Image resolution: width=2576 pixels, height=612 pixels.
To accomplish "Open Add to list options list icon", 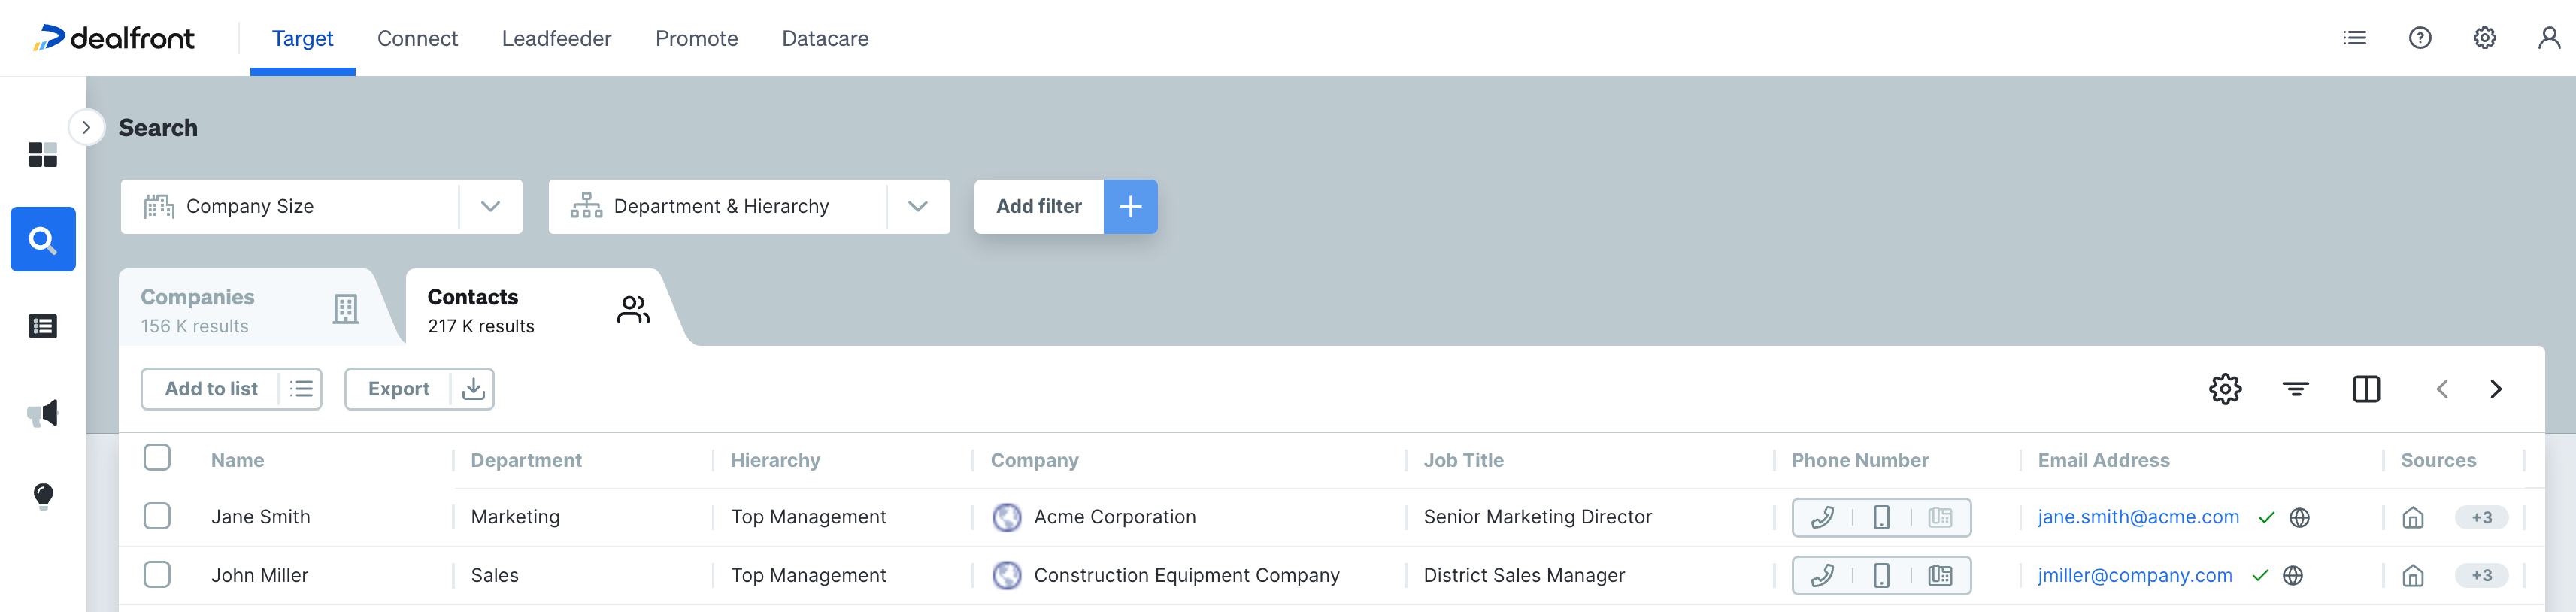I will click(301, 389).
